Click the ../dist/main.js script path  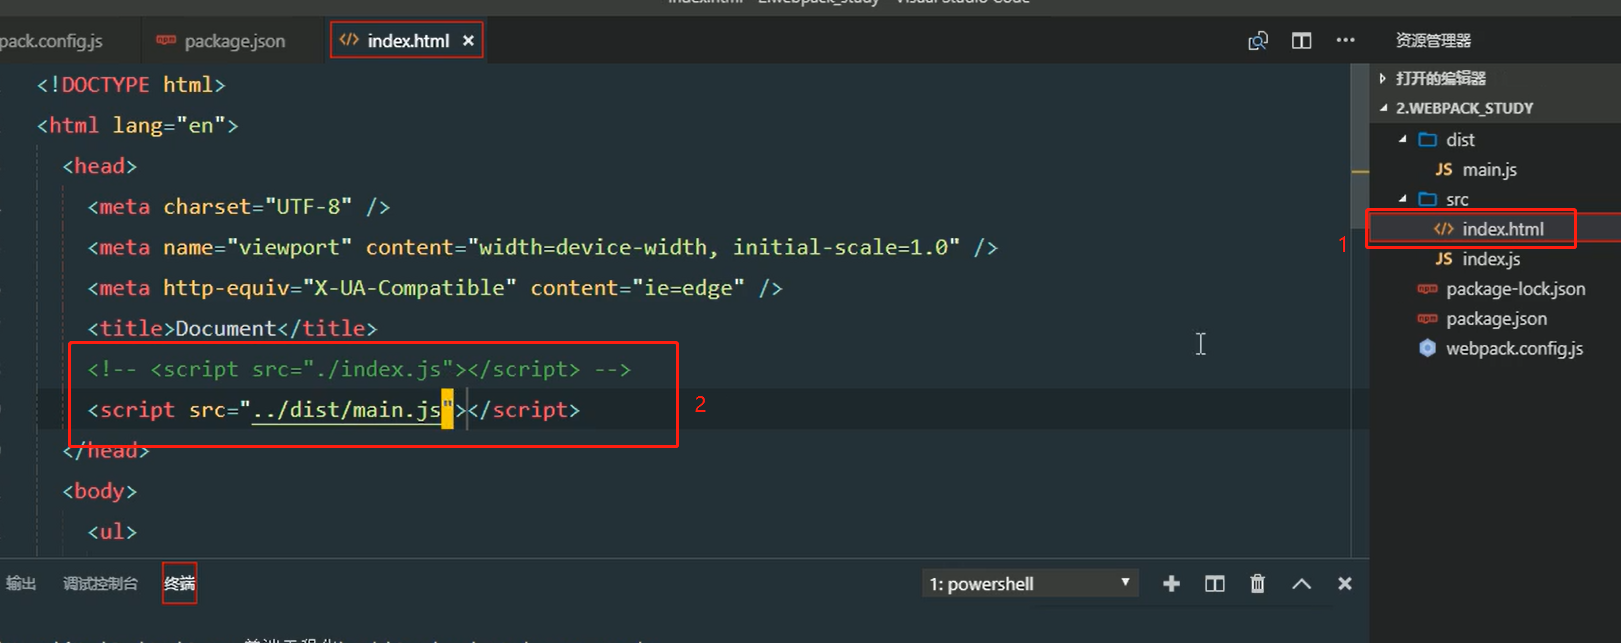coord(346,410)
